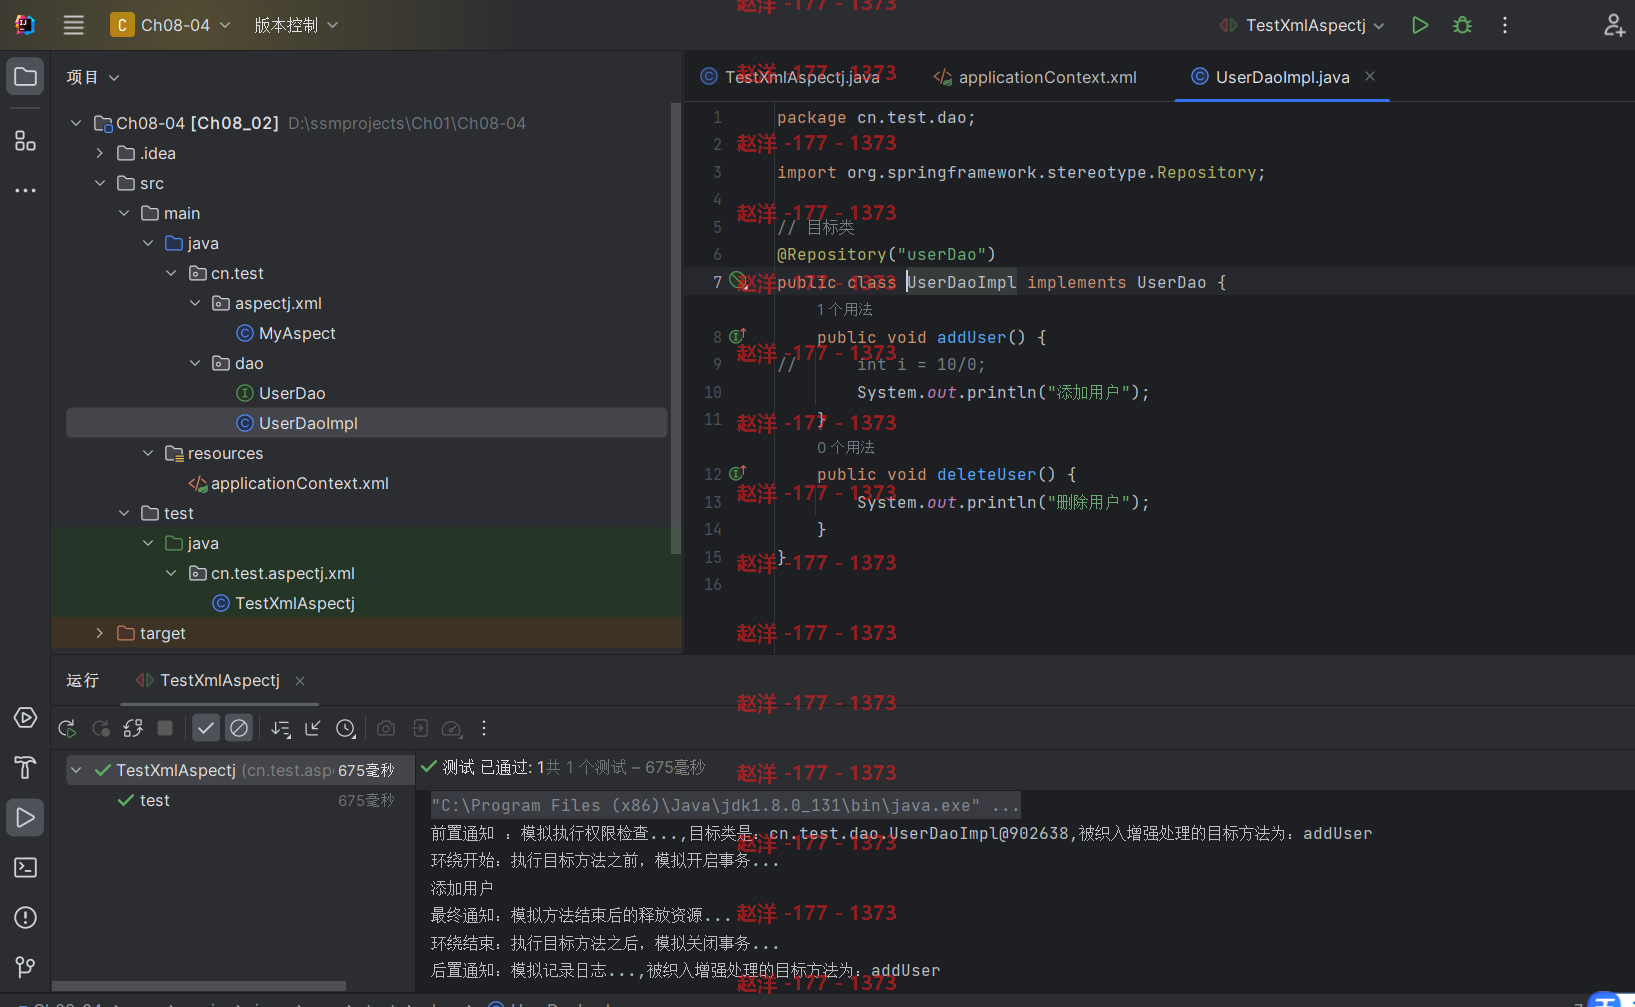Select TestXmlAspectj class in project tree
This screenshot has width=1635, height=1007.
point(284,603)
